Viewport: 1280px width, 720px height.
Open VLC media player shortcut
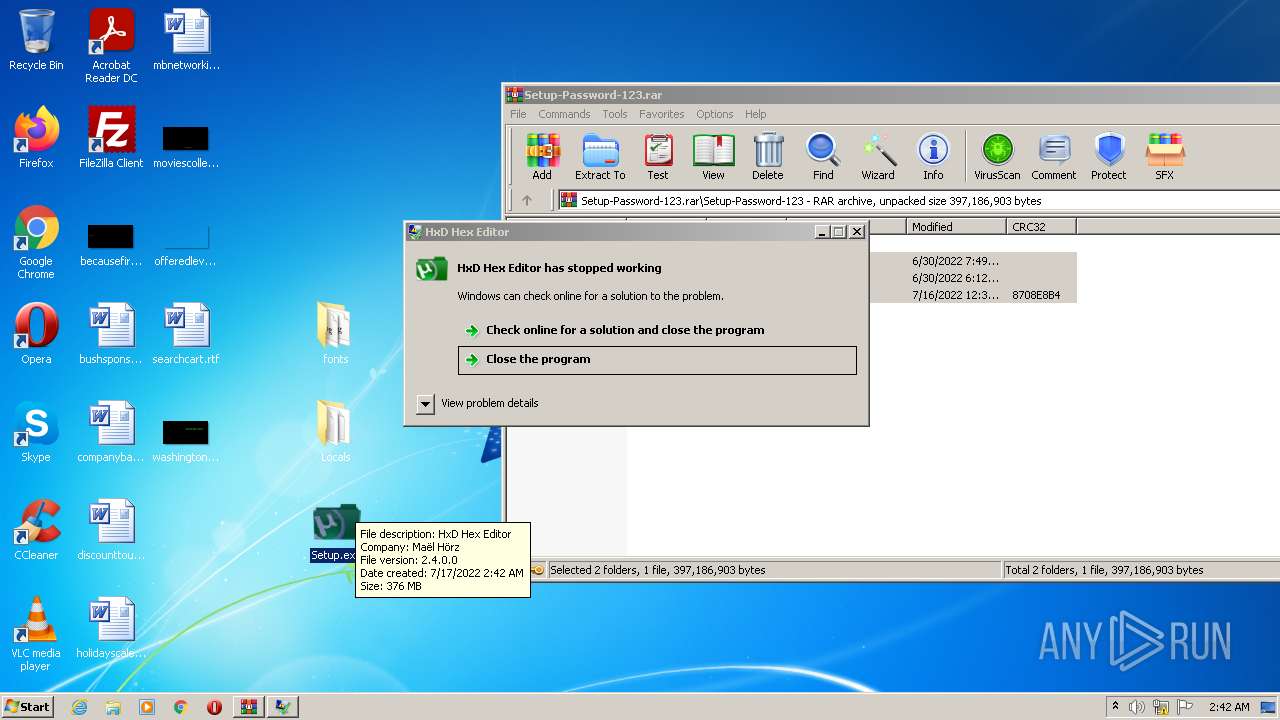click(36, 634)
